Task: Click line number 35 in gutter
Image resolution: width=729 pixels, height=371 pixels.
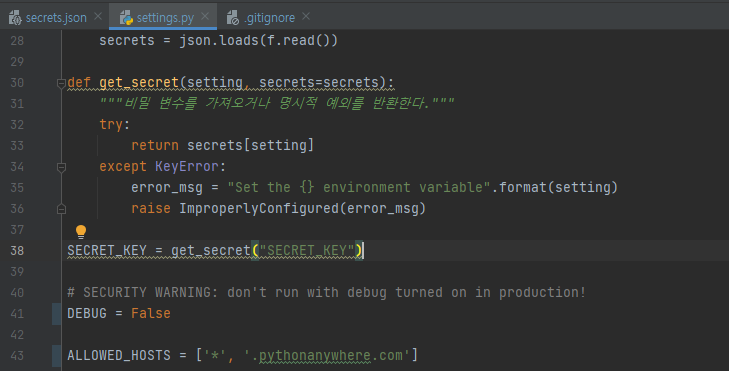Action: point(17,188)
